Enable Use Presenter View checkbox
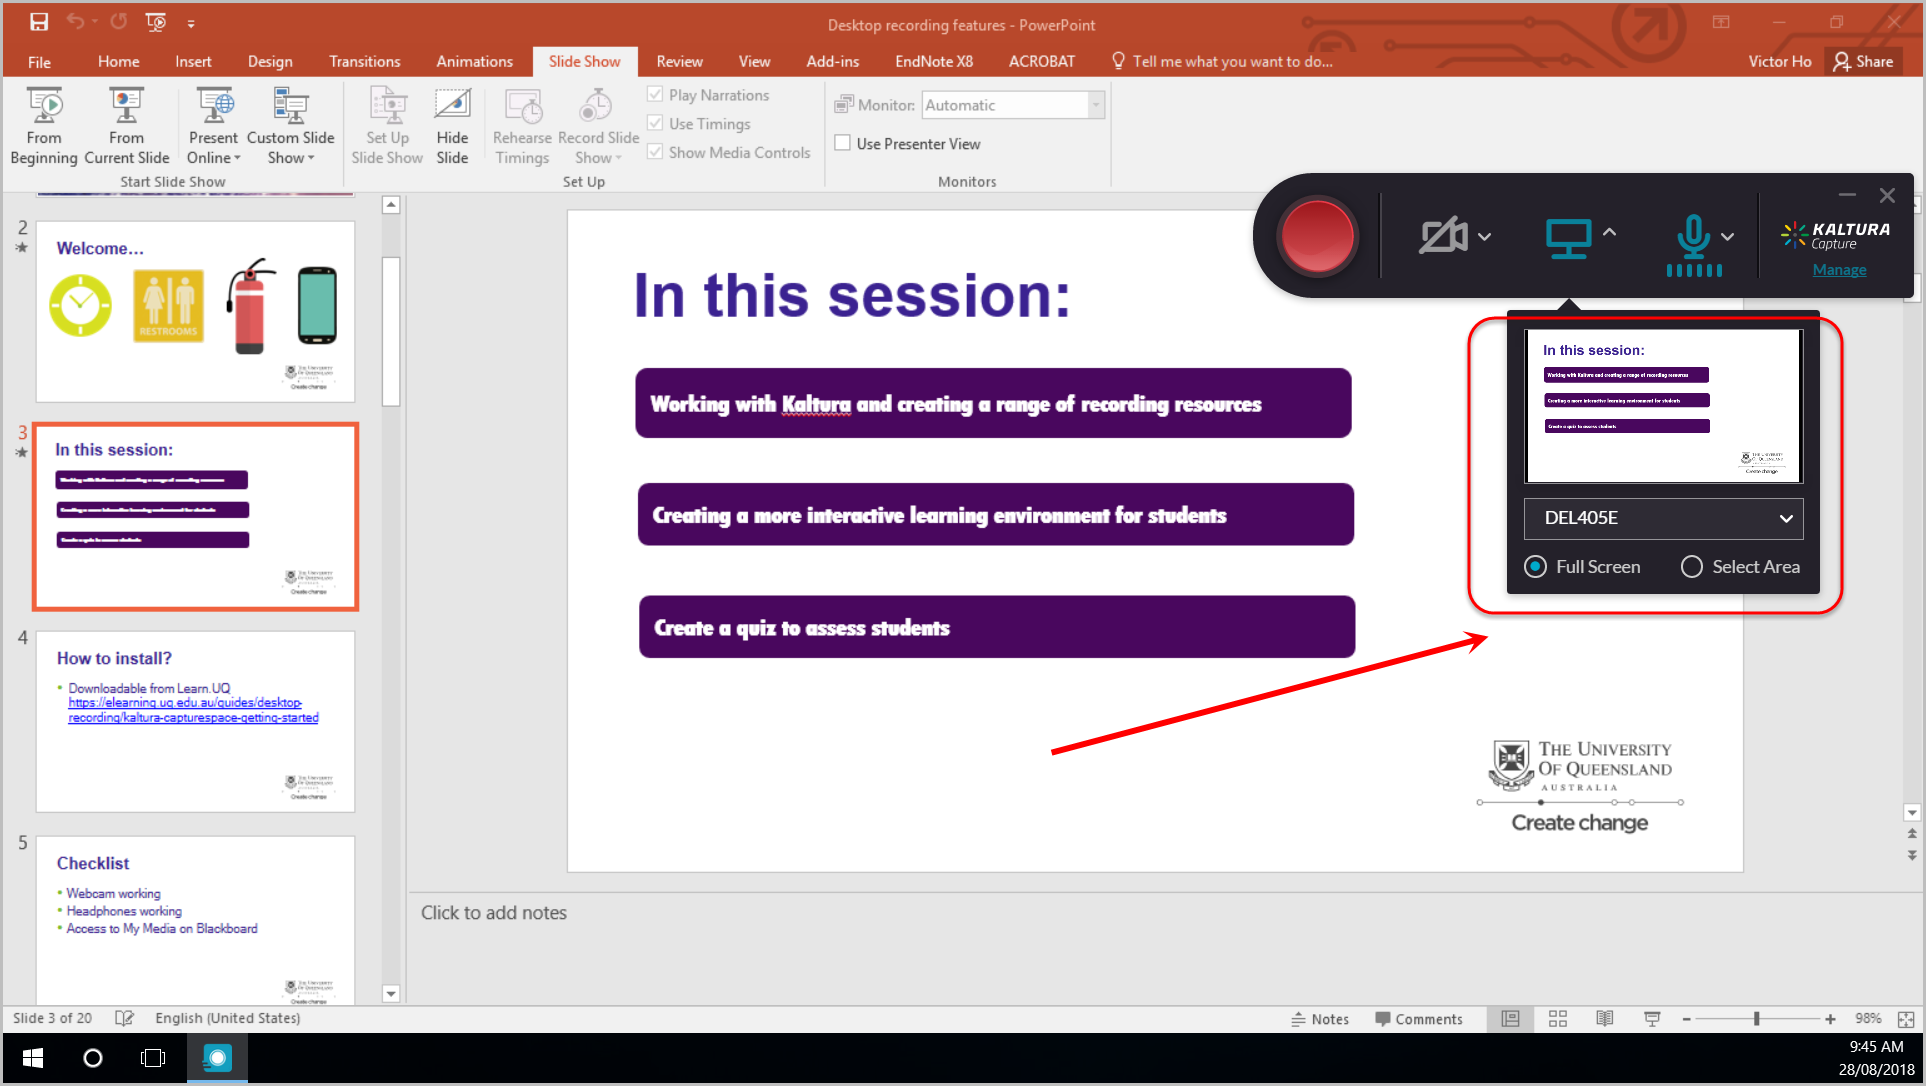The height and width of the screenshot is (1086, 1926). point(841,144)
